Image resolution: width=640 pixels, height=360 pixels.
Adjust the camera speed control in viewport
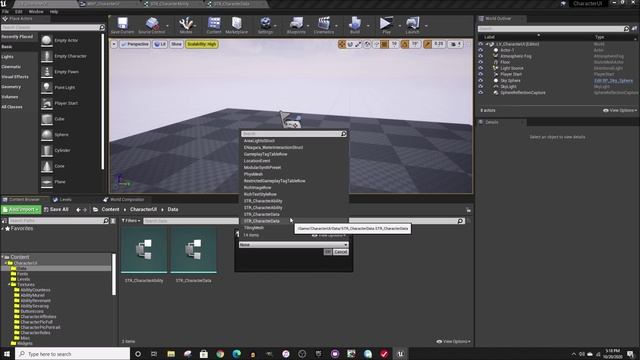tap(456, 44)
